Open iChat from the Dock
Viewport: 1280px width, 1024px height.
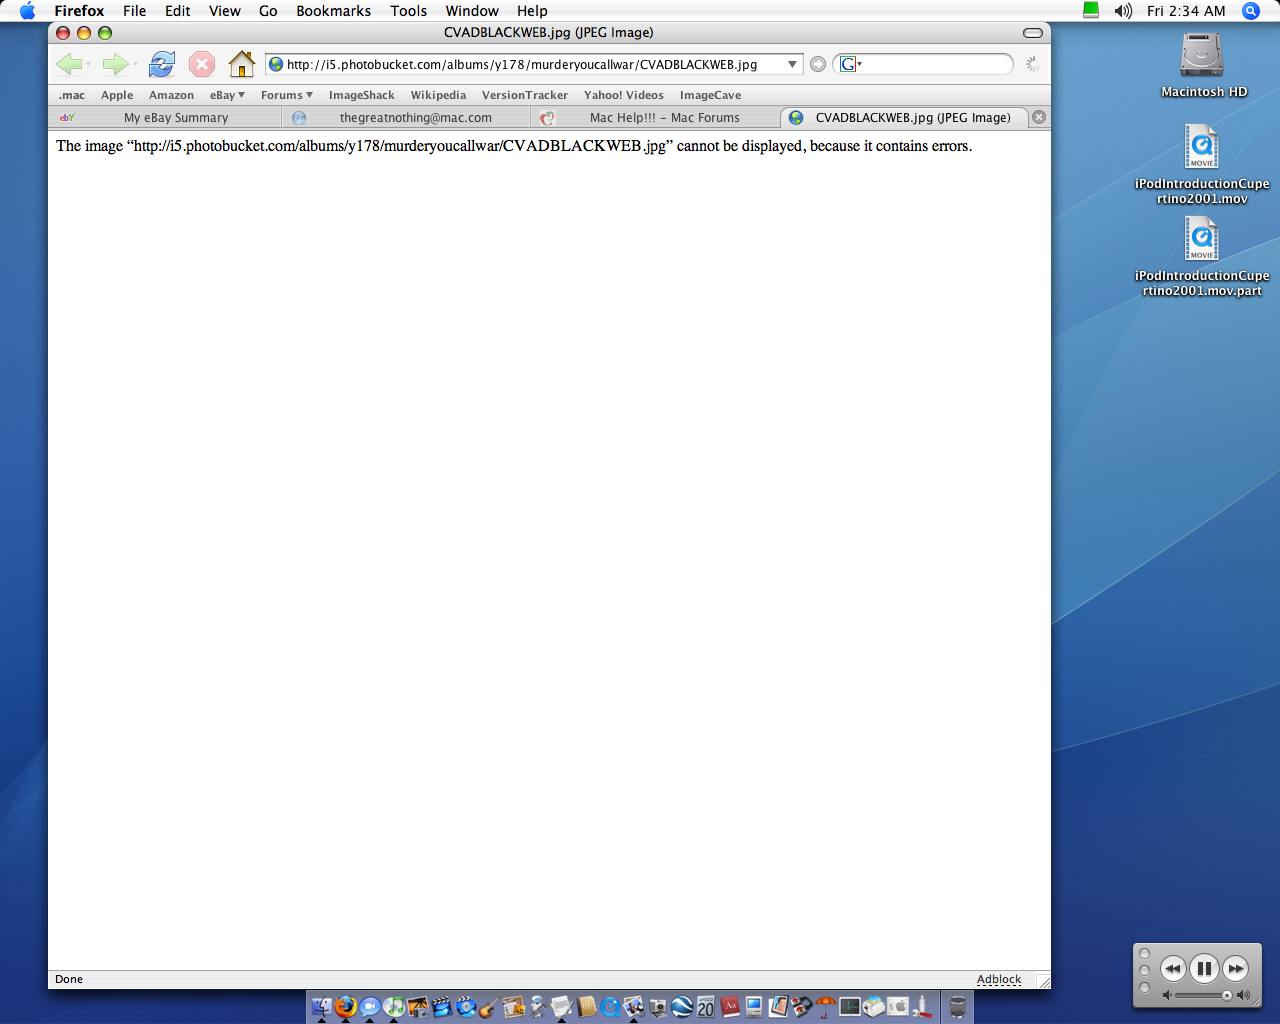tap(370, 1007)
